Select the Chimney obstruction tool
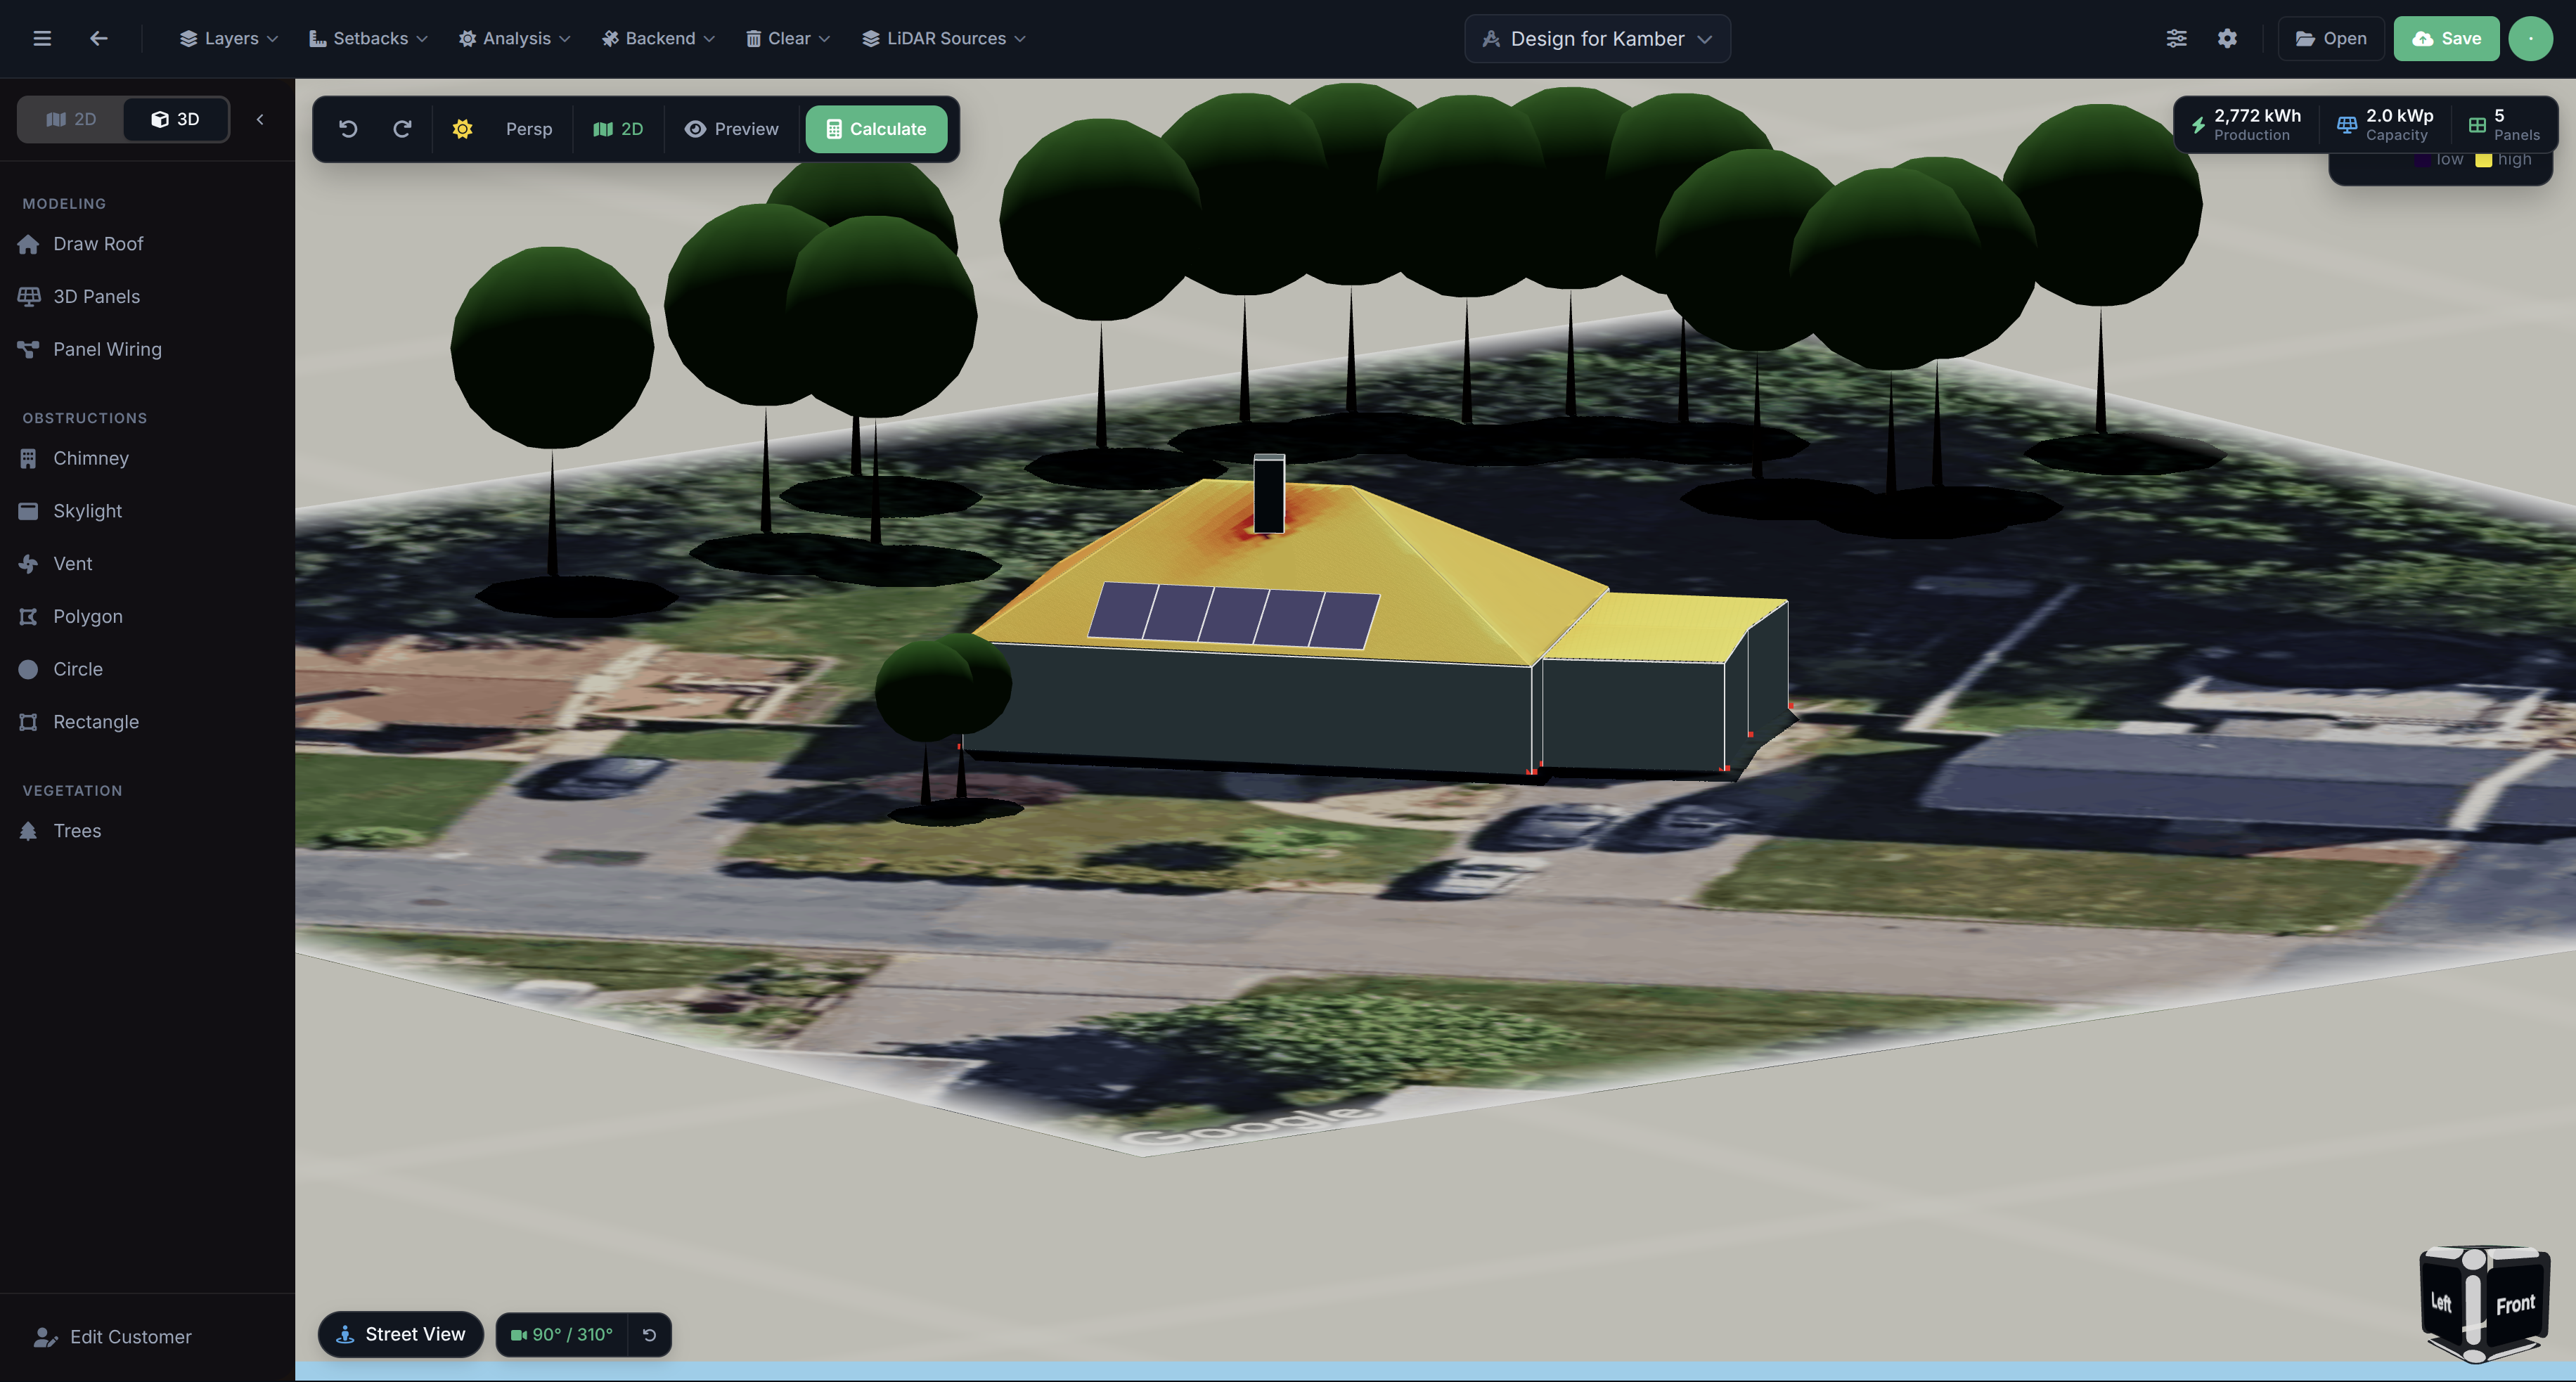Image resolution: width=2576 pixels, height=1382 pixels. (x=90, y=458)
